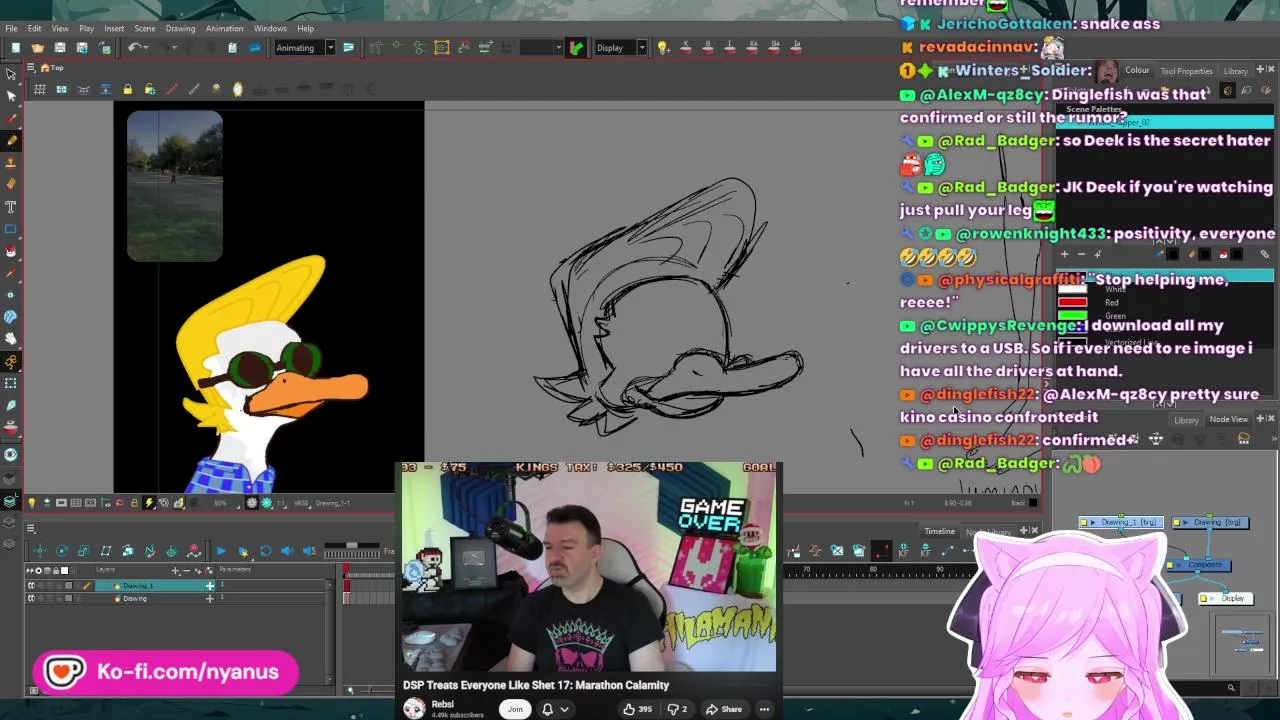The height and width of the screenshot is (720, 1280).
Task: Switch to the Timeline tab
Action: (939, 531)
